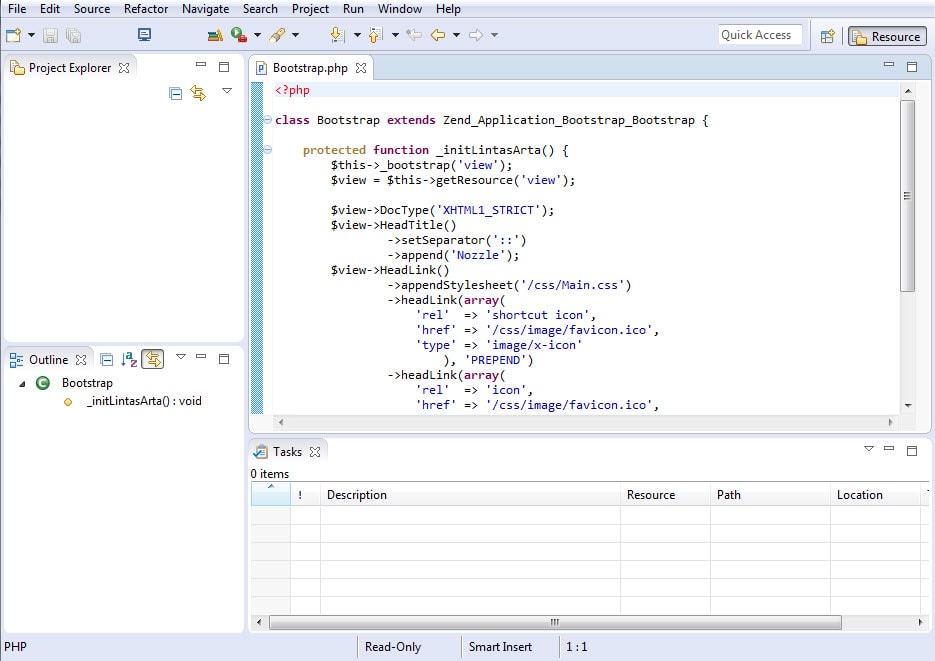This screenshot has height=661, width=935.
Task: Open the Forward history dropdown
Action: 494,35
